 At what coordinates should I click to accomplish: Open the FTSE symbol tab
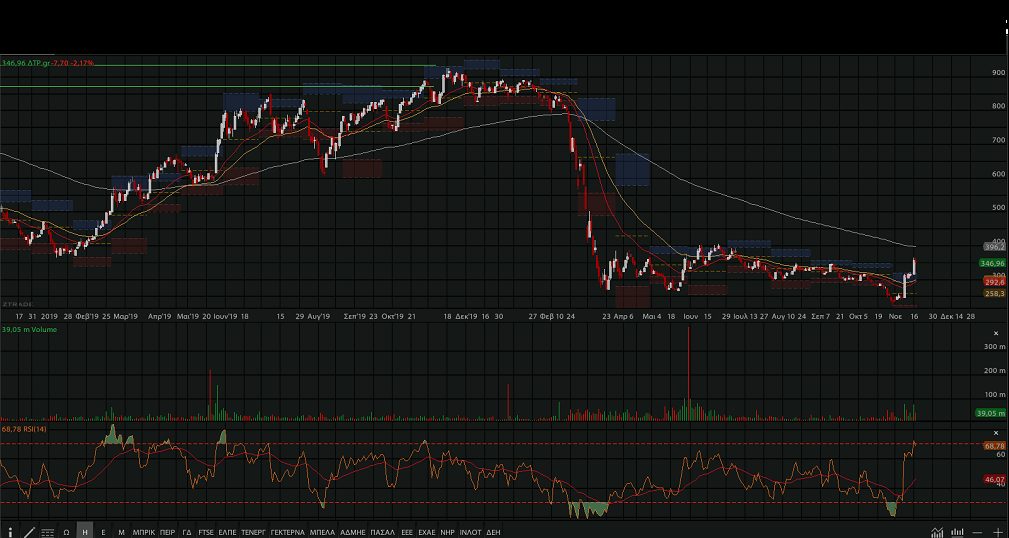tap(206, 532)
